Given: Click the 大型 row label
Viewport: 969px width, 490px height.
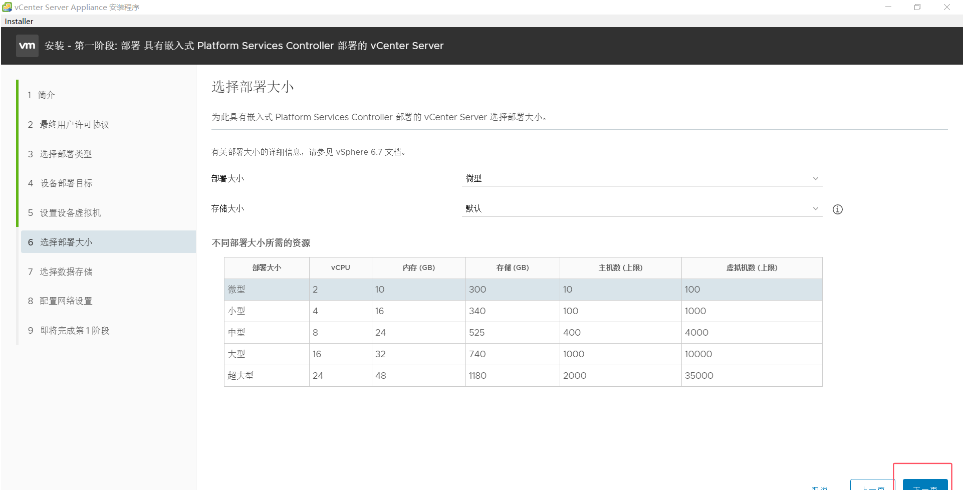Looking at the screenshot, I should click(x=237, y=354).
